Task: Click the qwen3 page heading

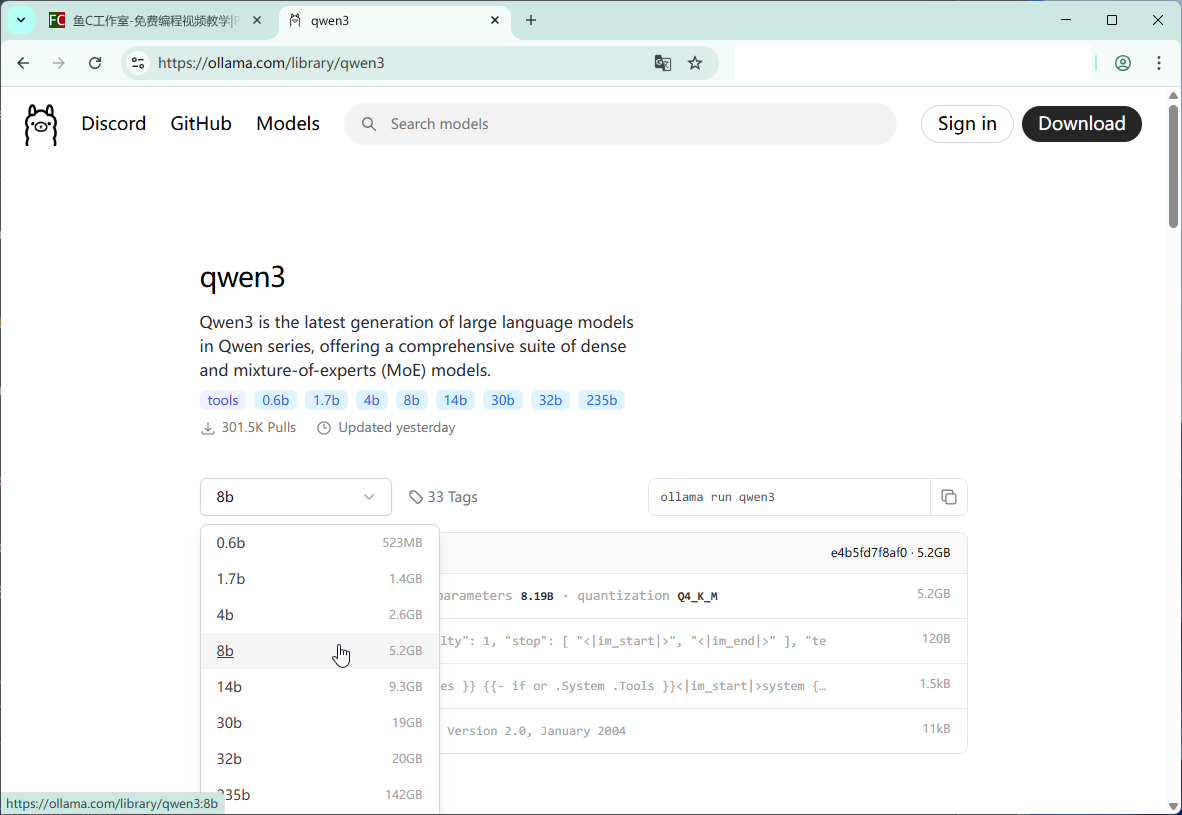Action: tap(242, 277)
